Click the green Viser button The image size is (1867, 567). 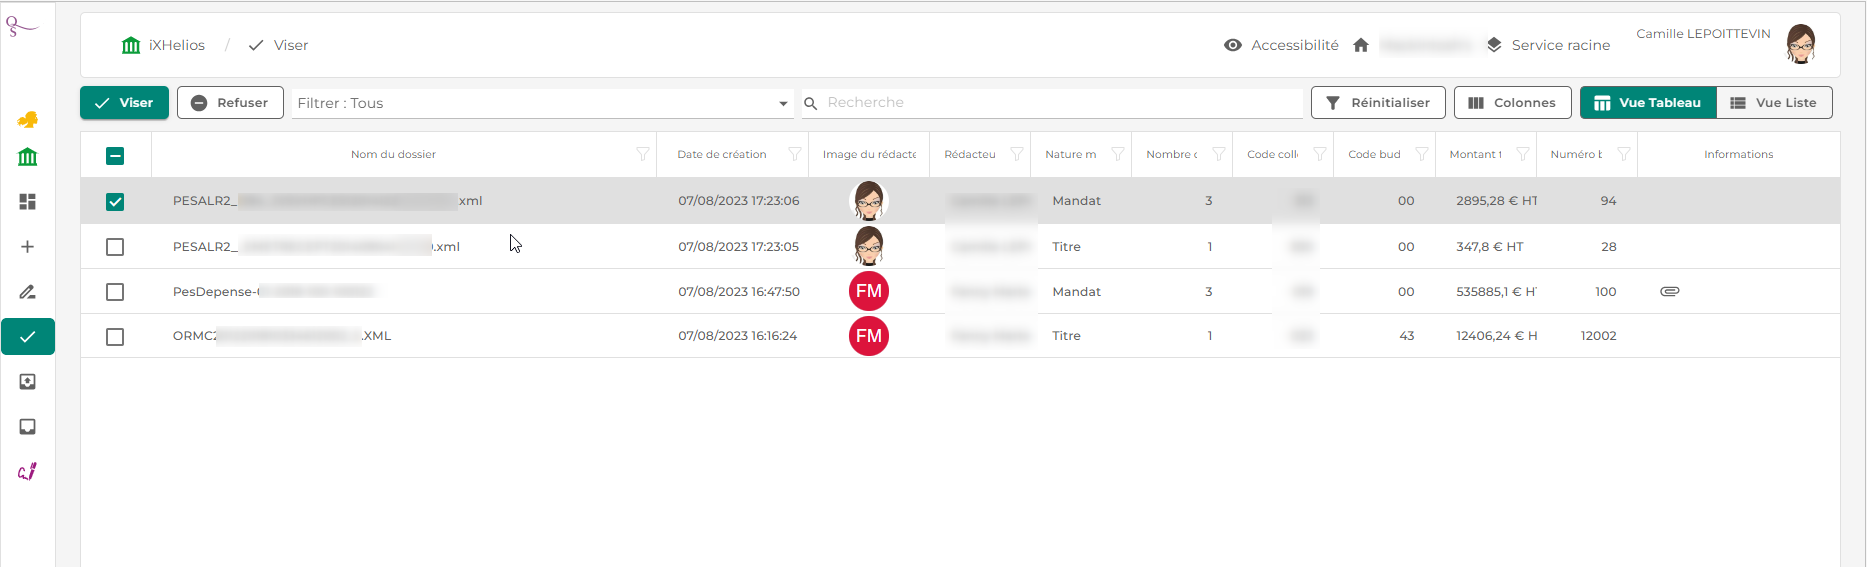(124, 103)
